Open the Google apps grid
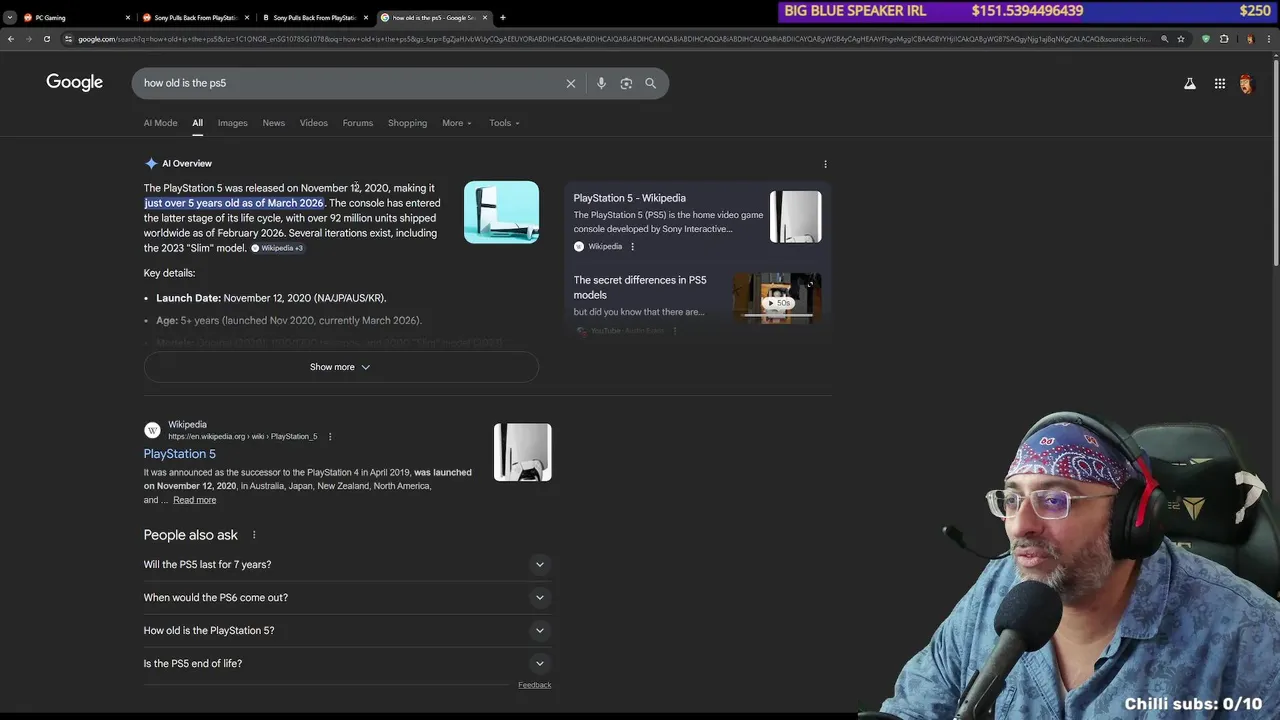Screen dimensions: 1280x720 [1220, 84]
